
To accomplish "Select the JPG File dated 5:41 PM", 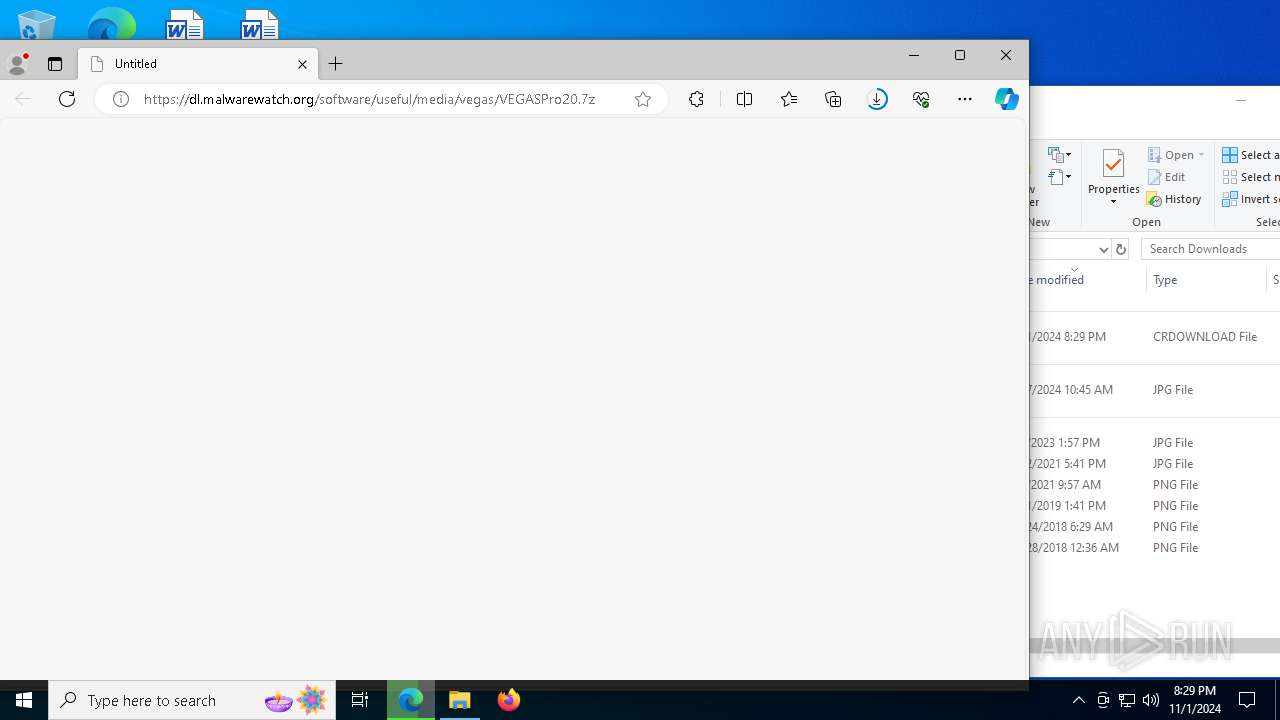I will pyautogui.click(x=1155, y=464).
